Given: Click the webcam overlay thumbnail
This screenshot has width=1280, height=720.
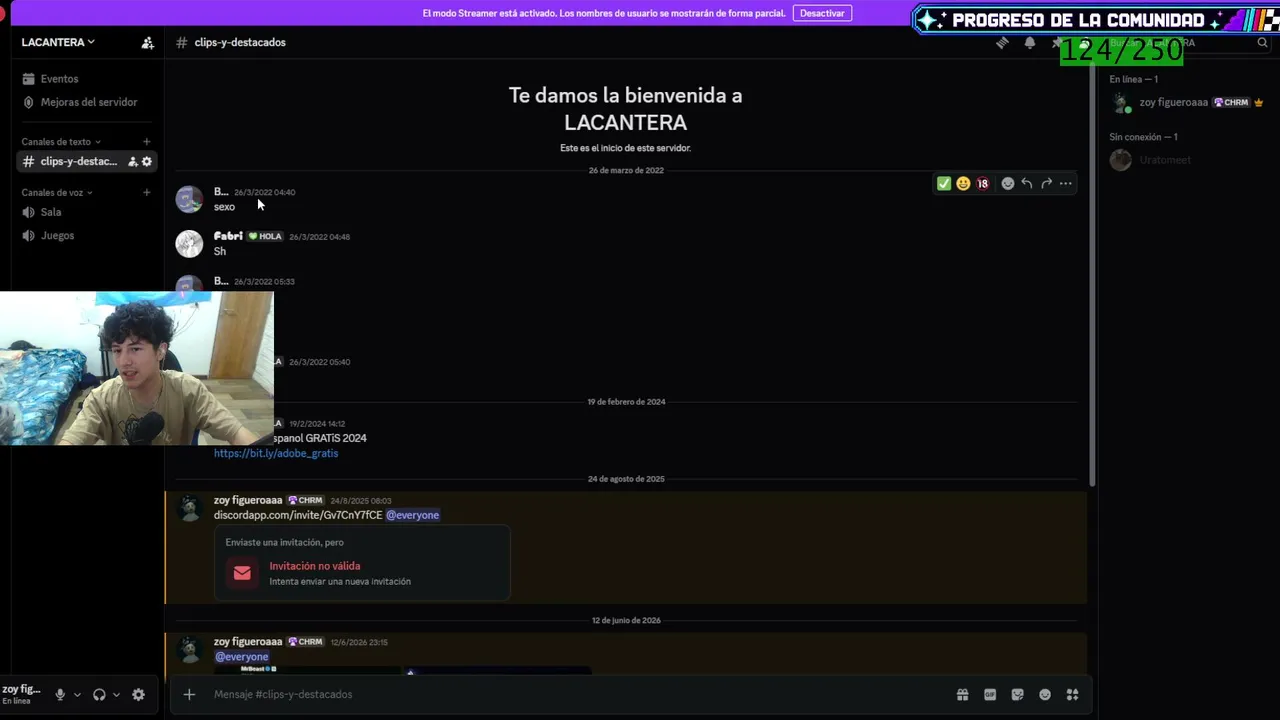Looking at the screenshot, I should point(136,368).
